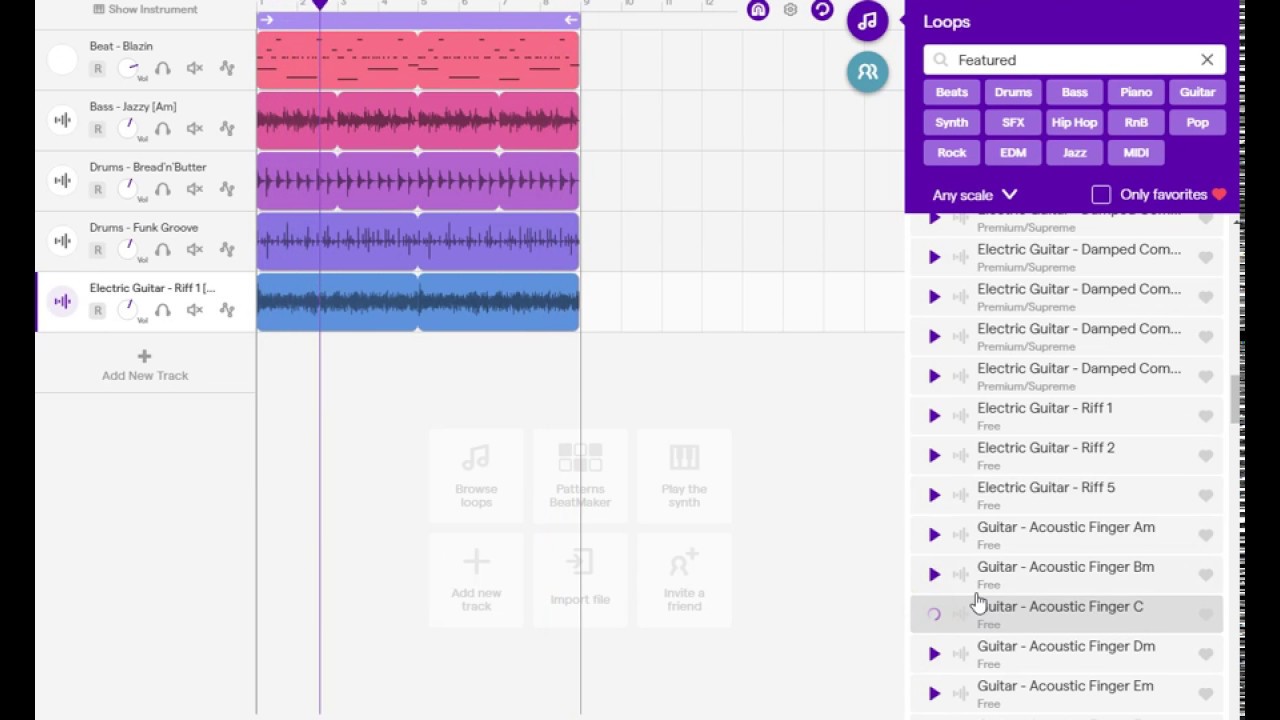Screen dimensions: 1280x720
Task: Arm recording on Bass - Jazzy track R button
Action: click(97, 129)
